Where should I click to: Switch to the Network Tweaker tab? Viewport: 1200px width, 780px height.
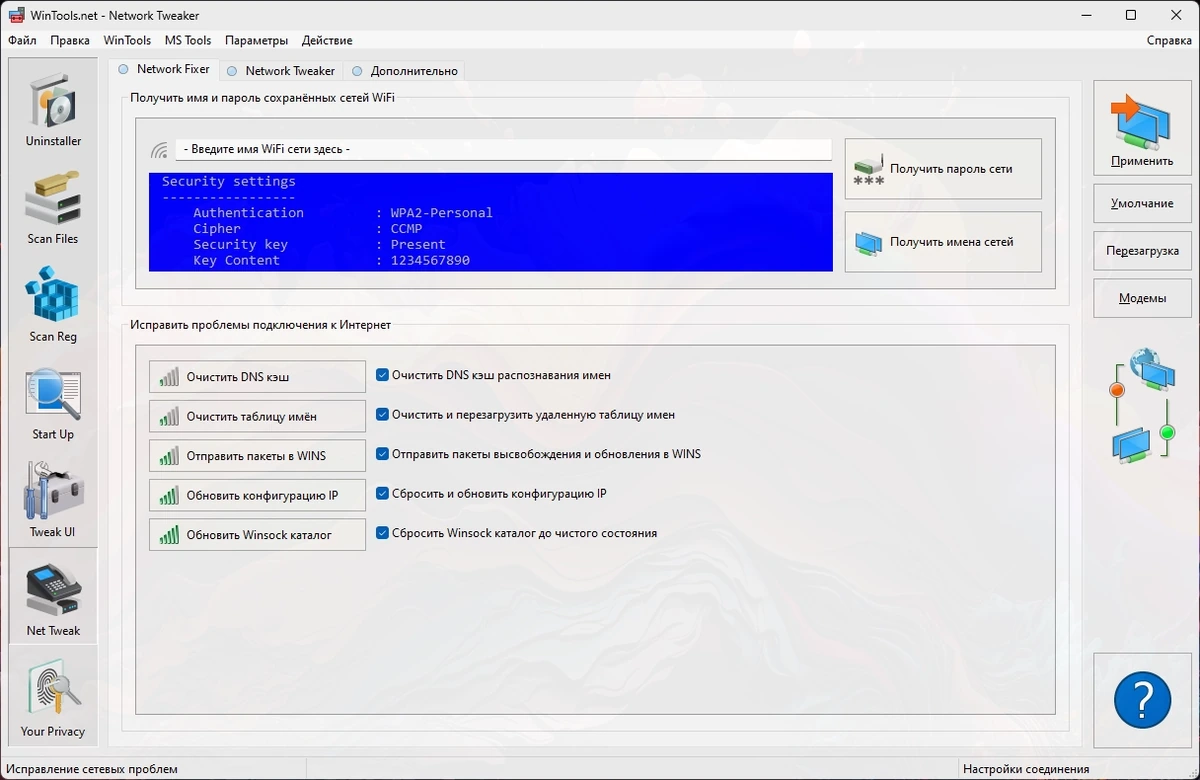tap(281, 71)
